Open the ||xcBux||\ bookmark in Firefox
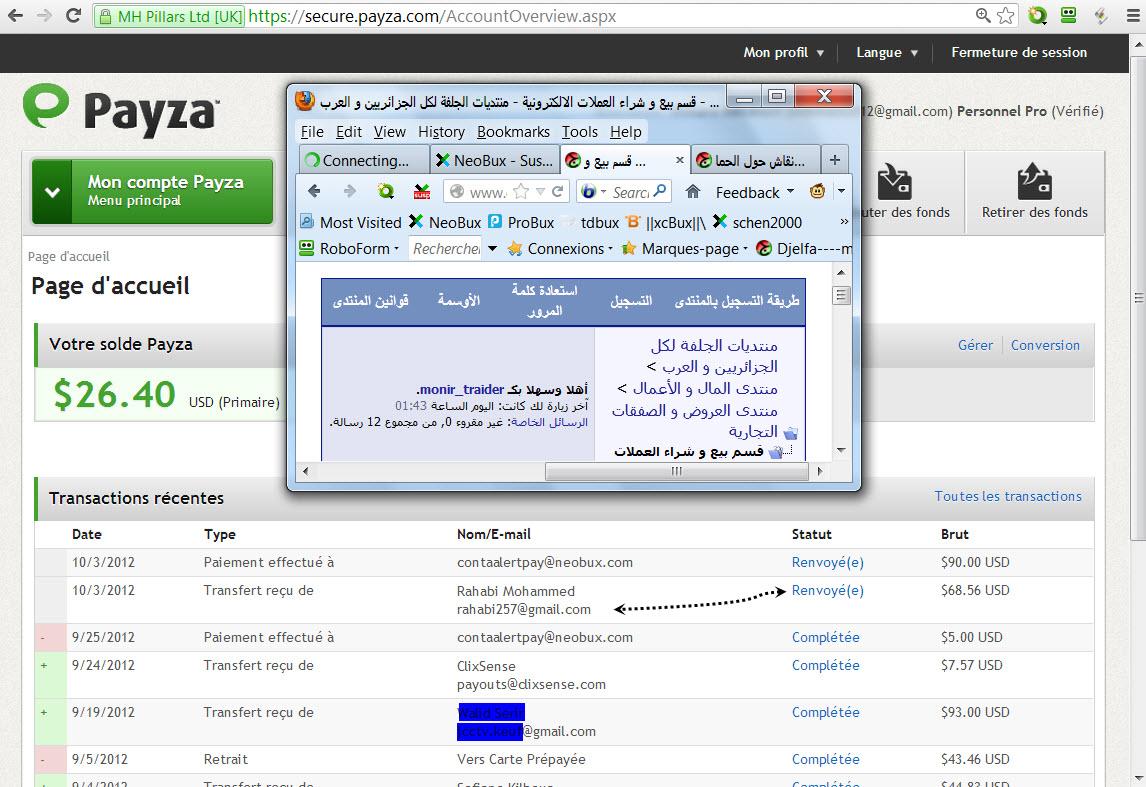Viewport: 1146px width, 787px height. 665,222
